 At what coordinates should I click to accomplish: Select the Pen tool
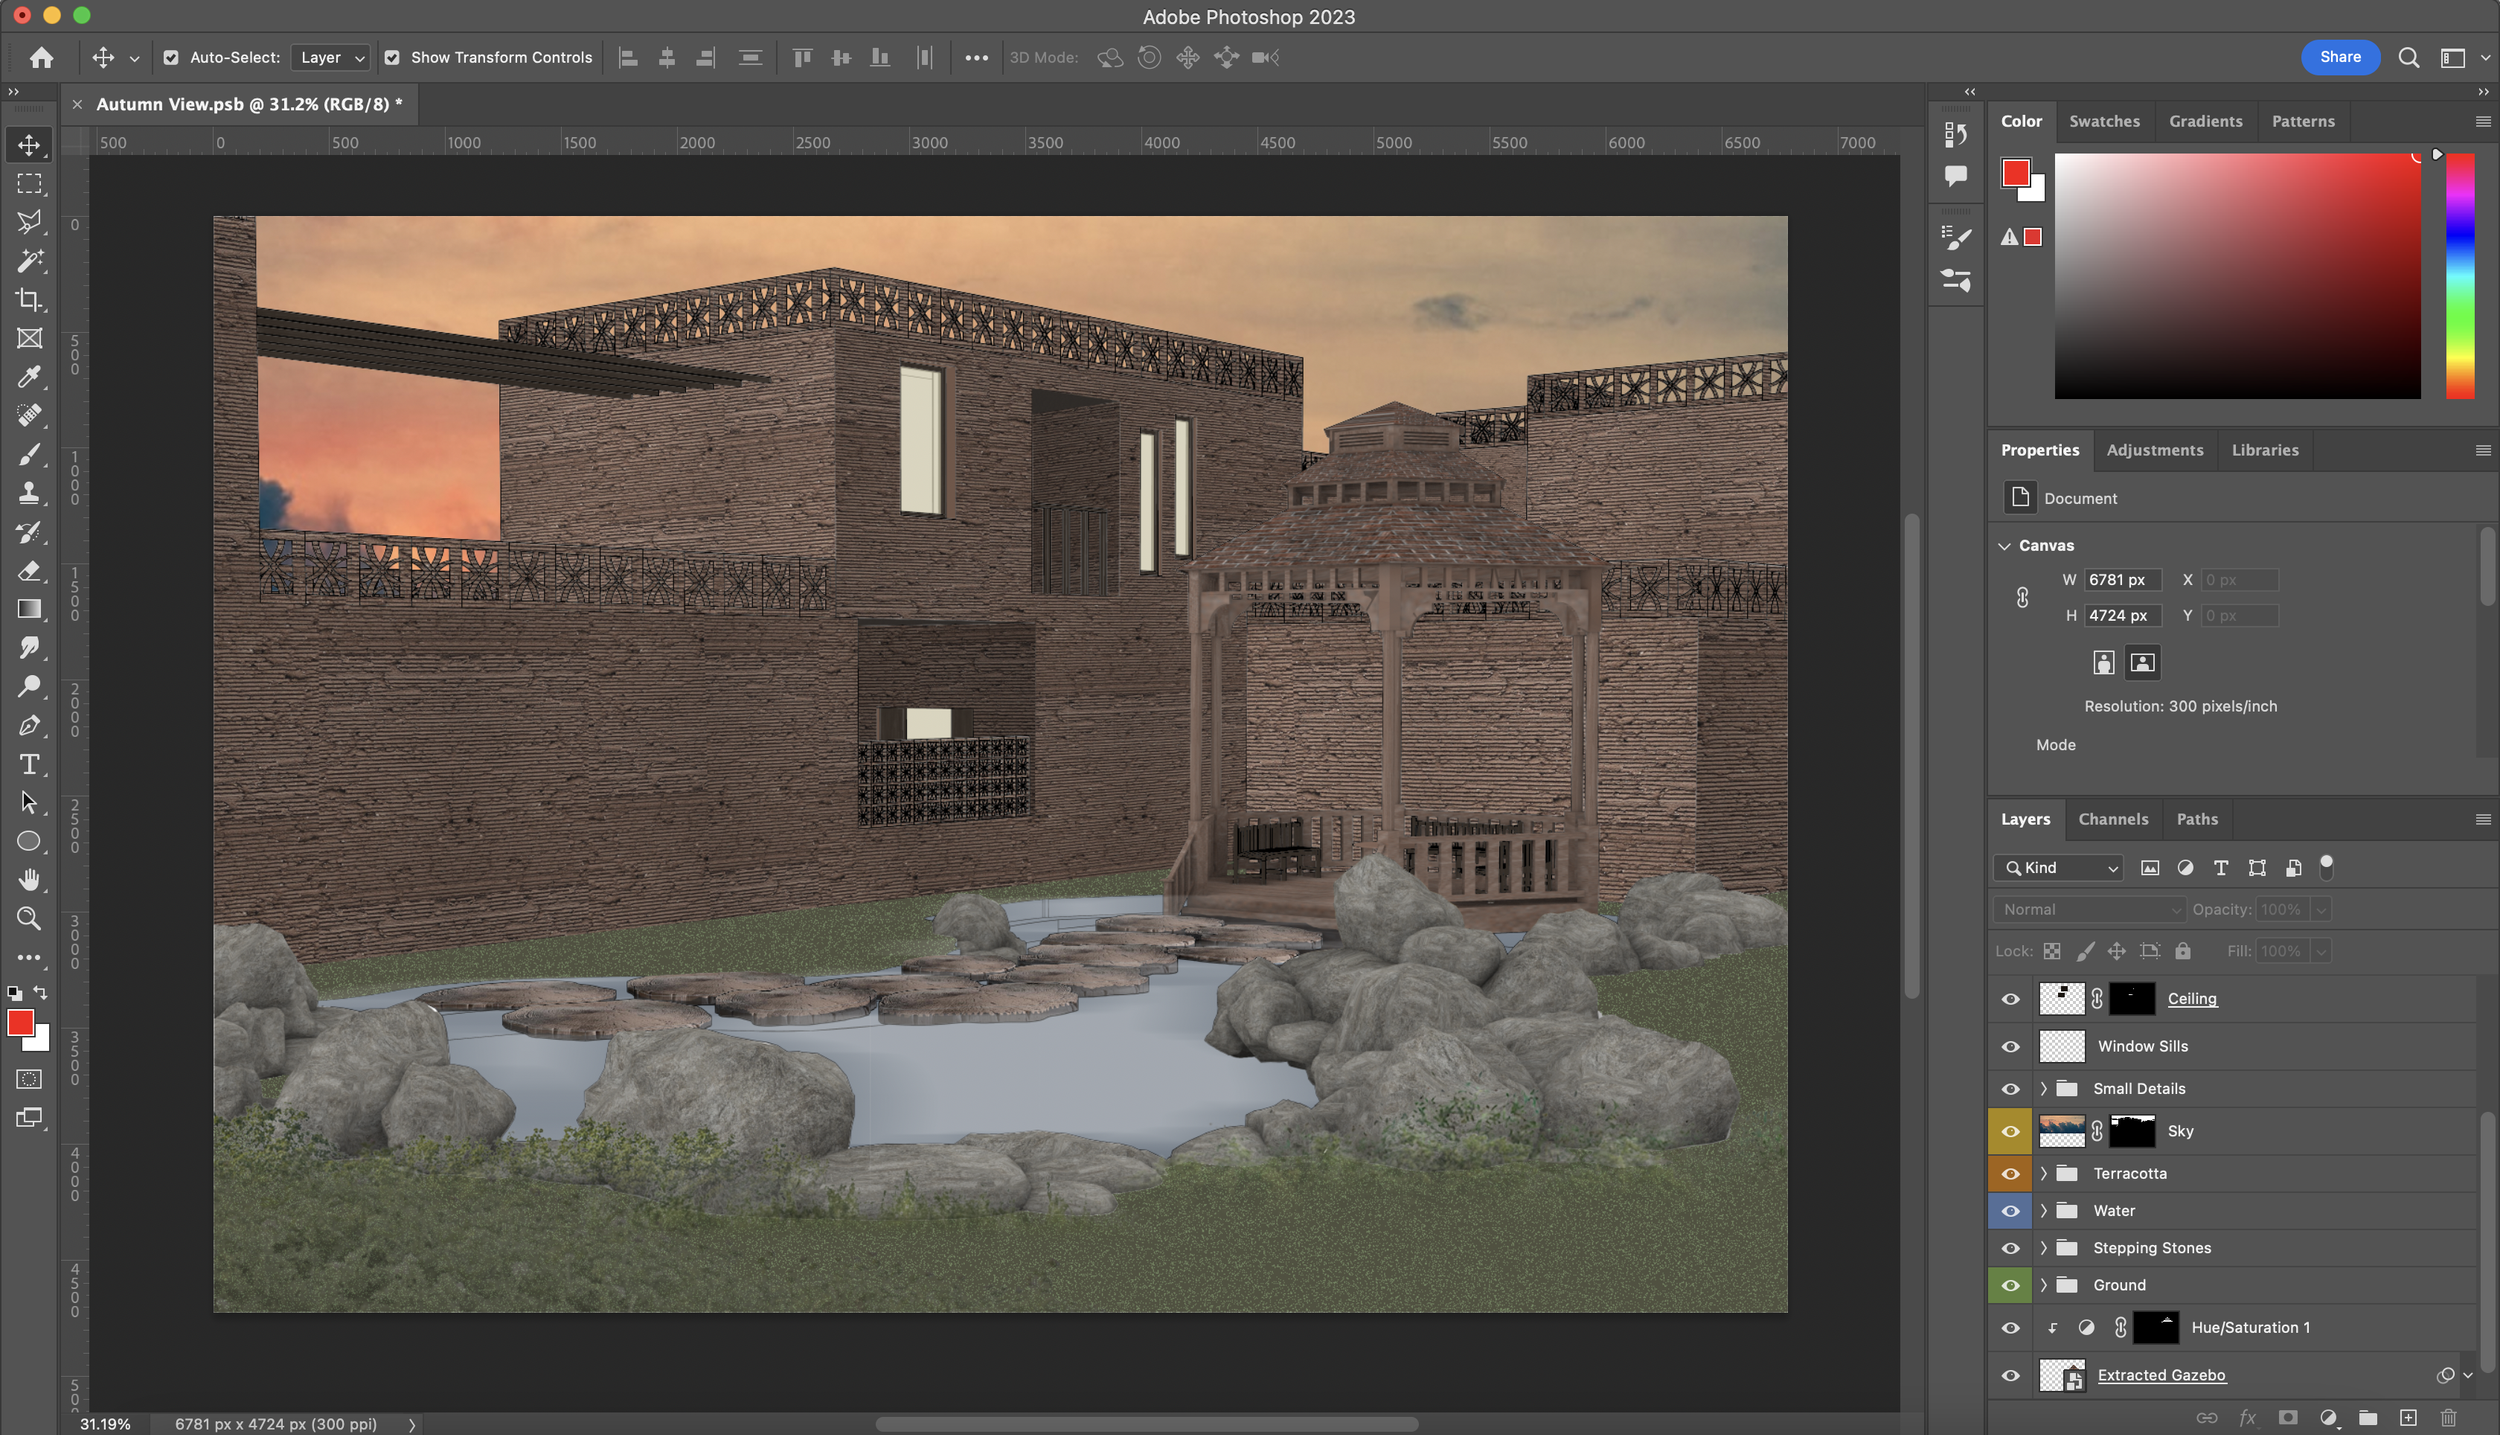pyautogui.click(x=29, y=726)
